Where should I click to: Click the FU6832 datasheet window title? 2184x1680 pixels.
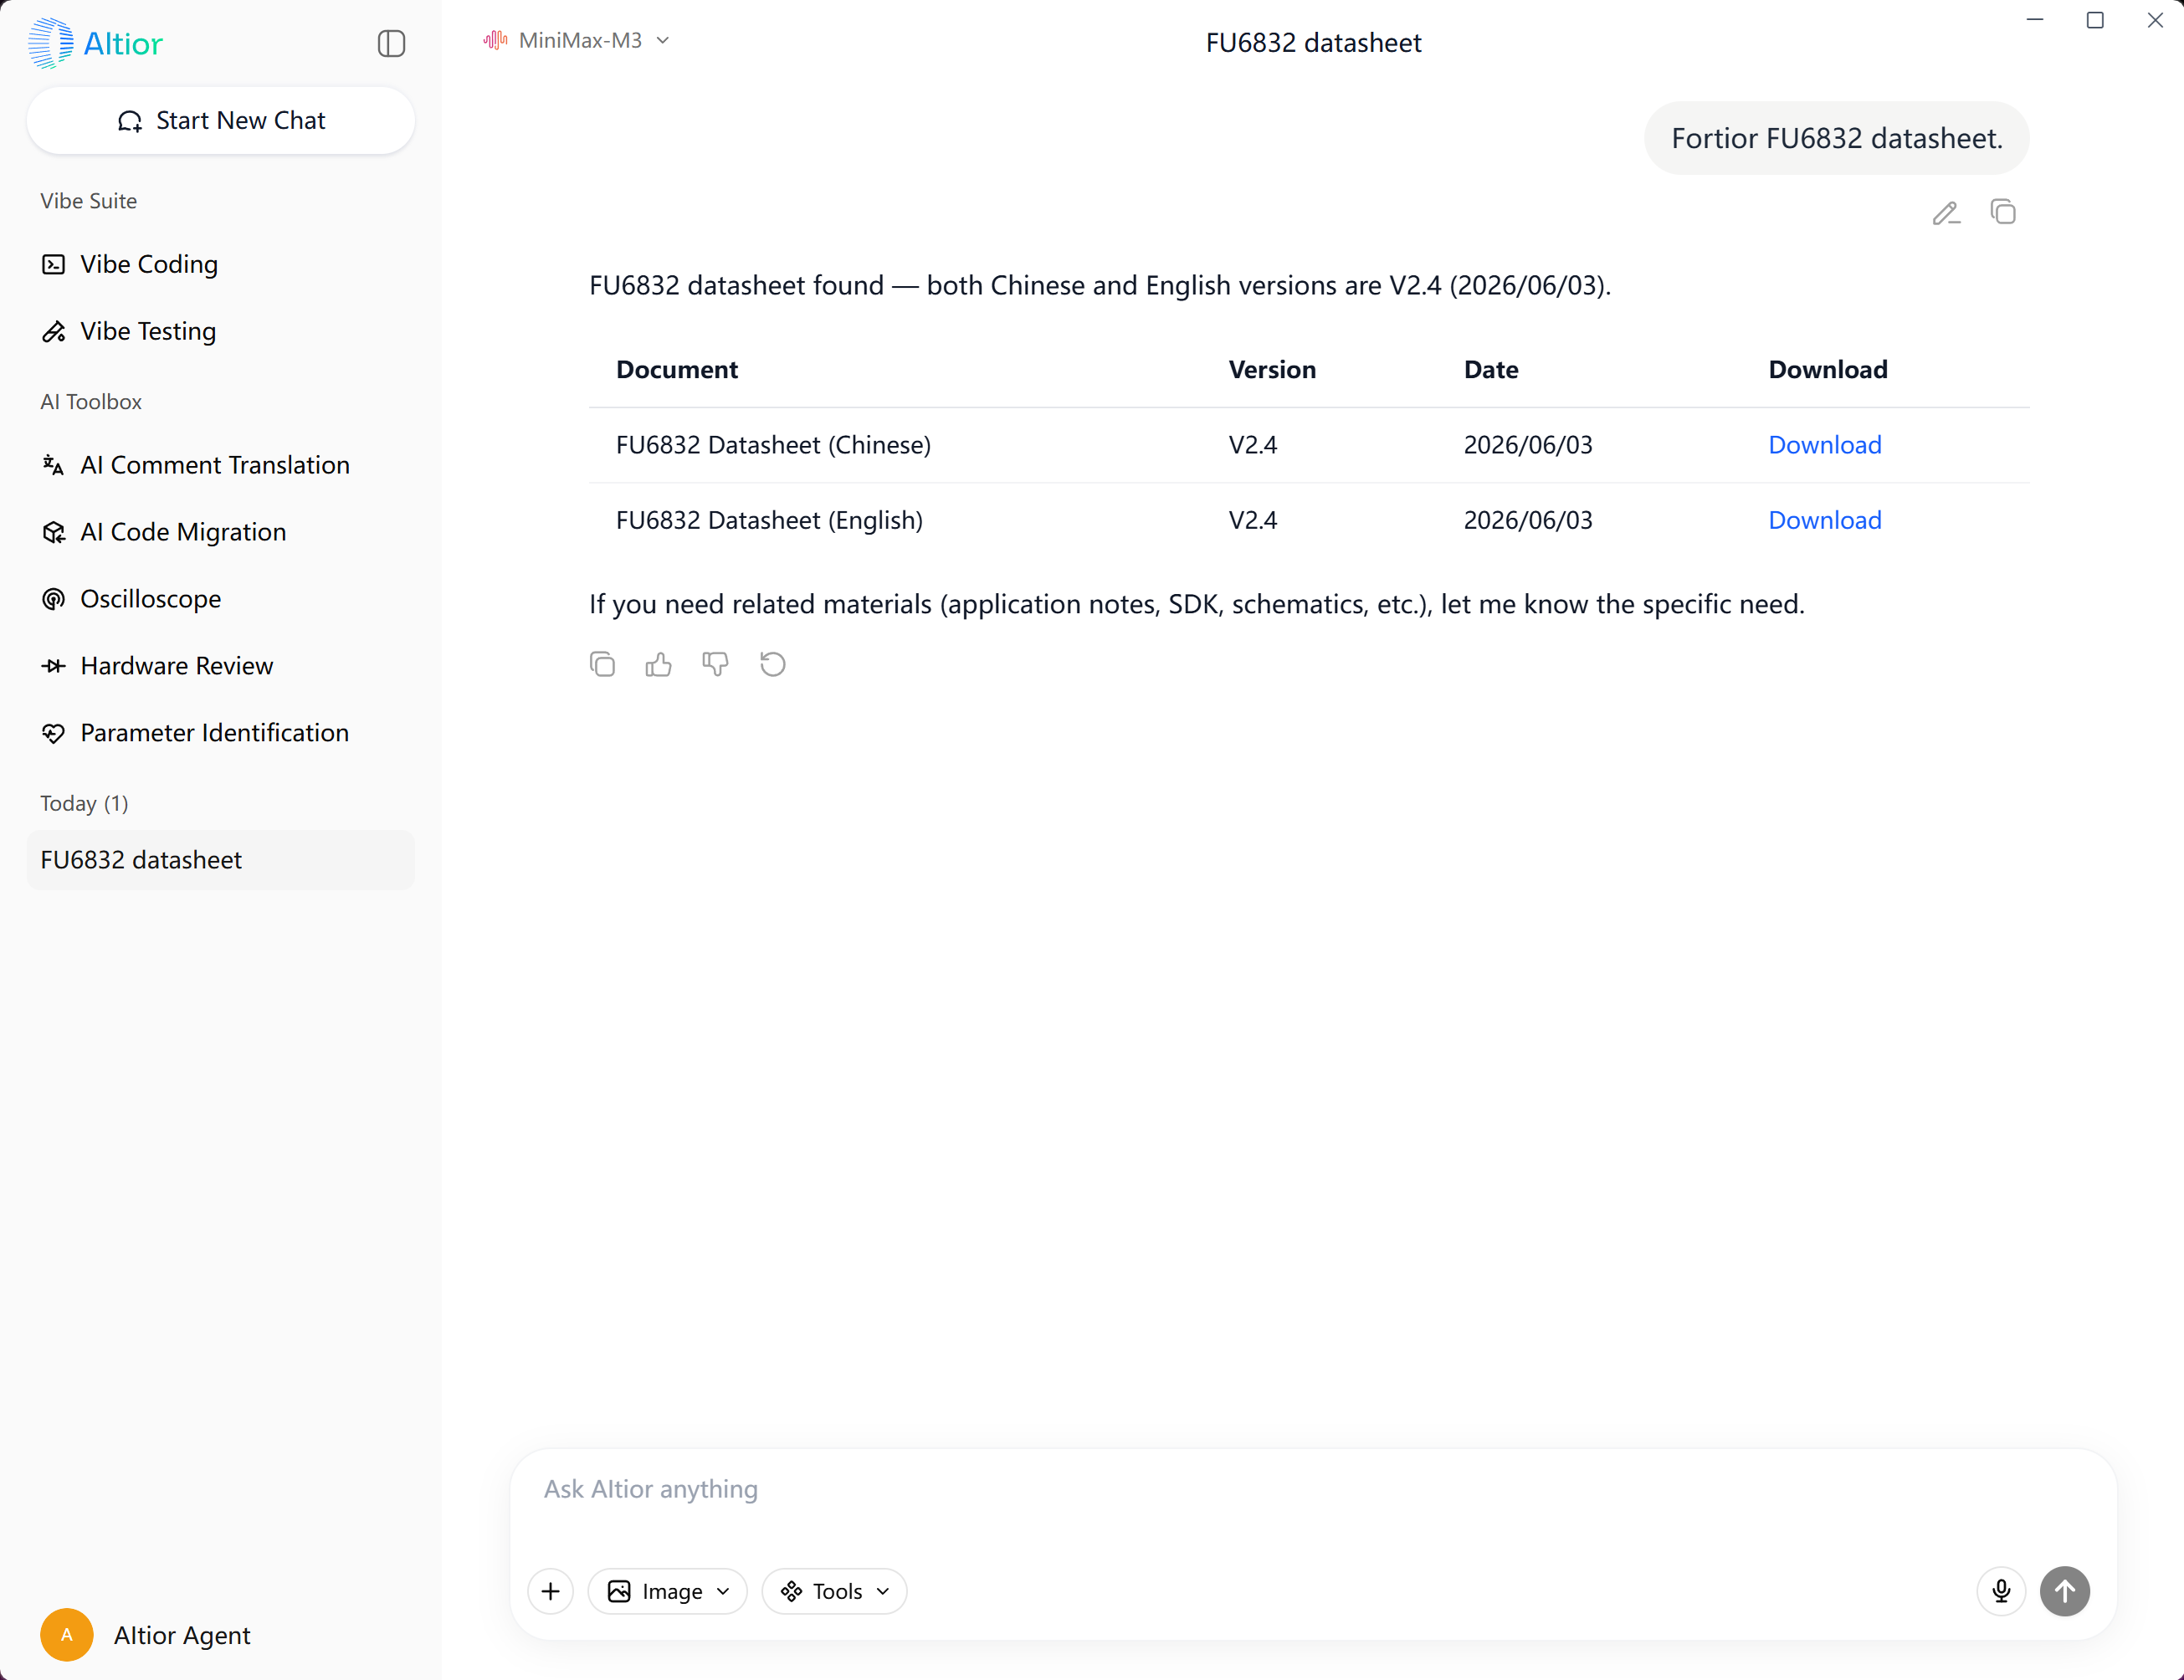coord(1313,43)
